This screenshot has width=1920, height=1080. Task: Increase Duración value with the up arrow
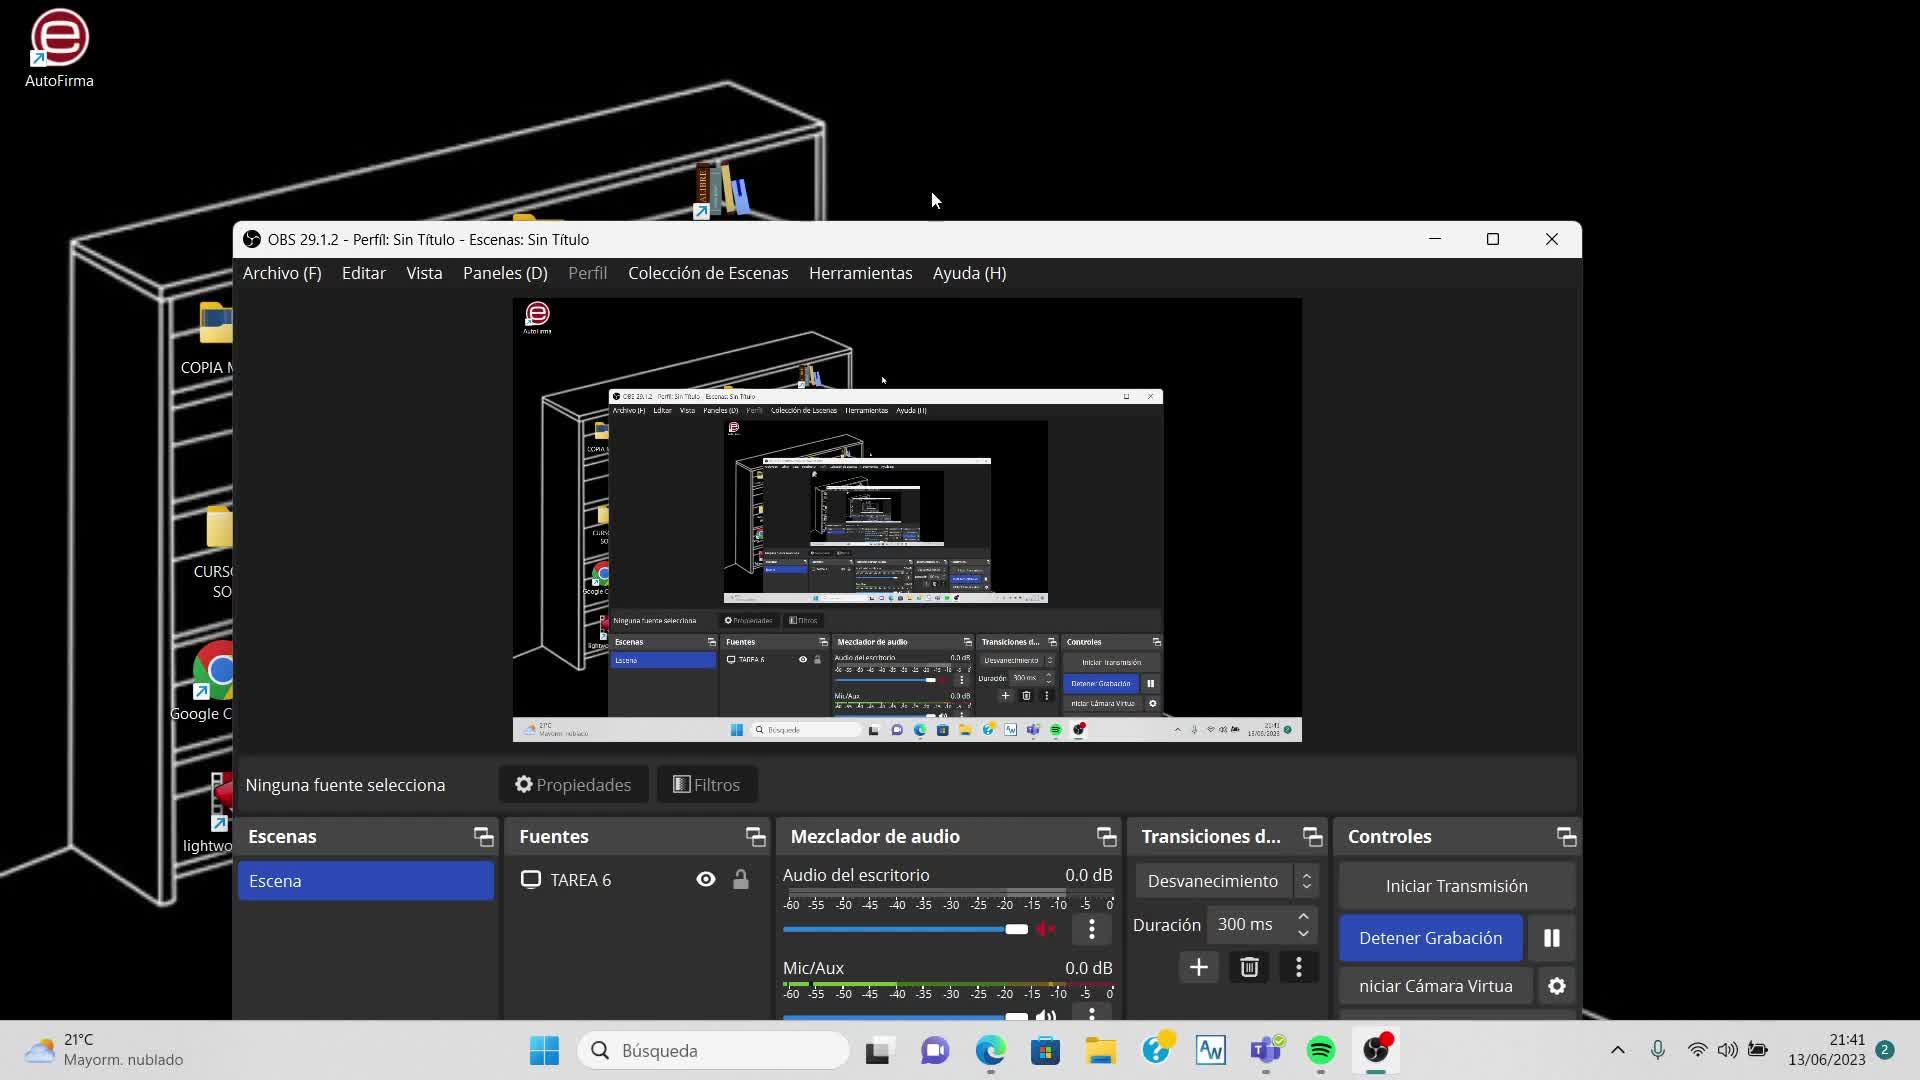[1303, 916]
